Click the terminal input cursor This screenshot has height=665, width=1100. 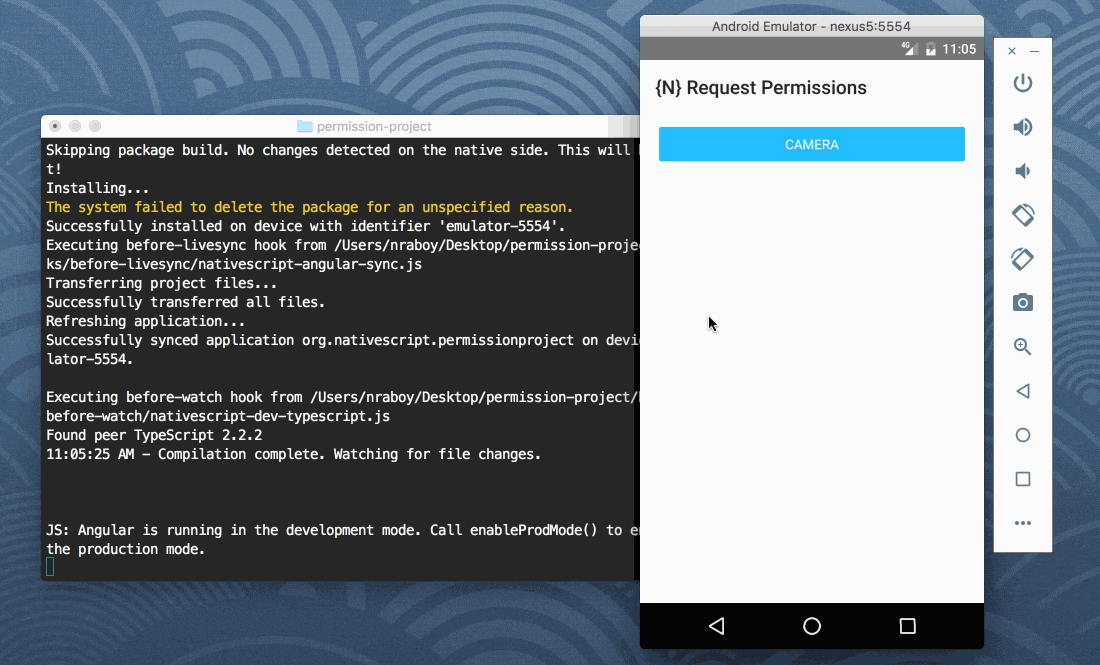49,565
